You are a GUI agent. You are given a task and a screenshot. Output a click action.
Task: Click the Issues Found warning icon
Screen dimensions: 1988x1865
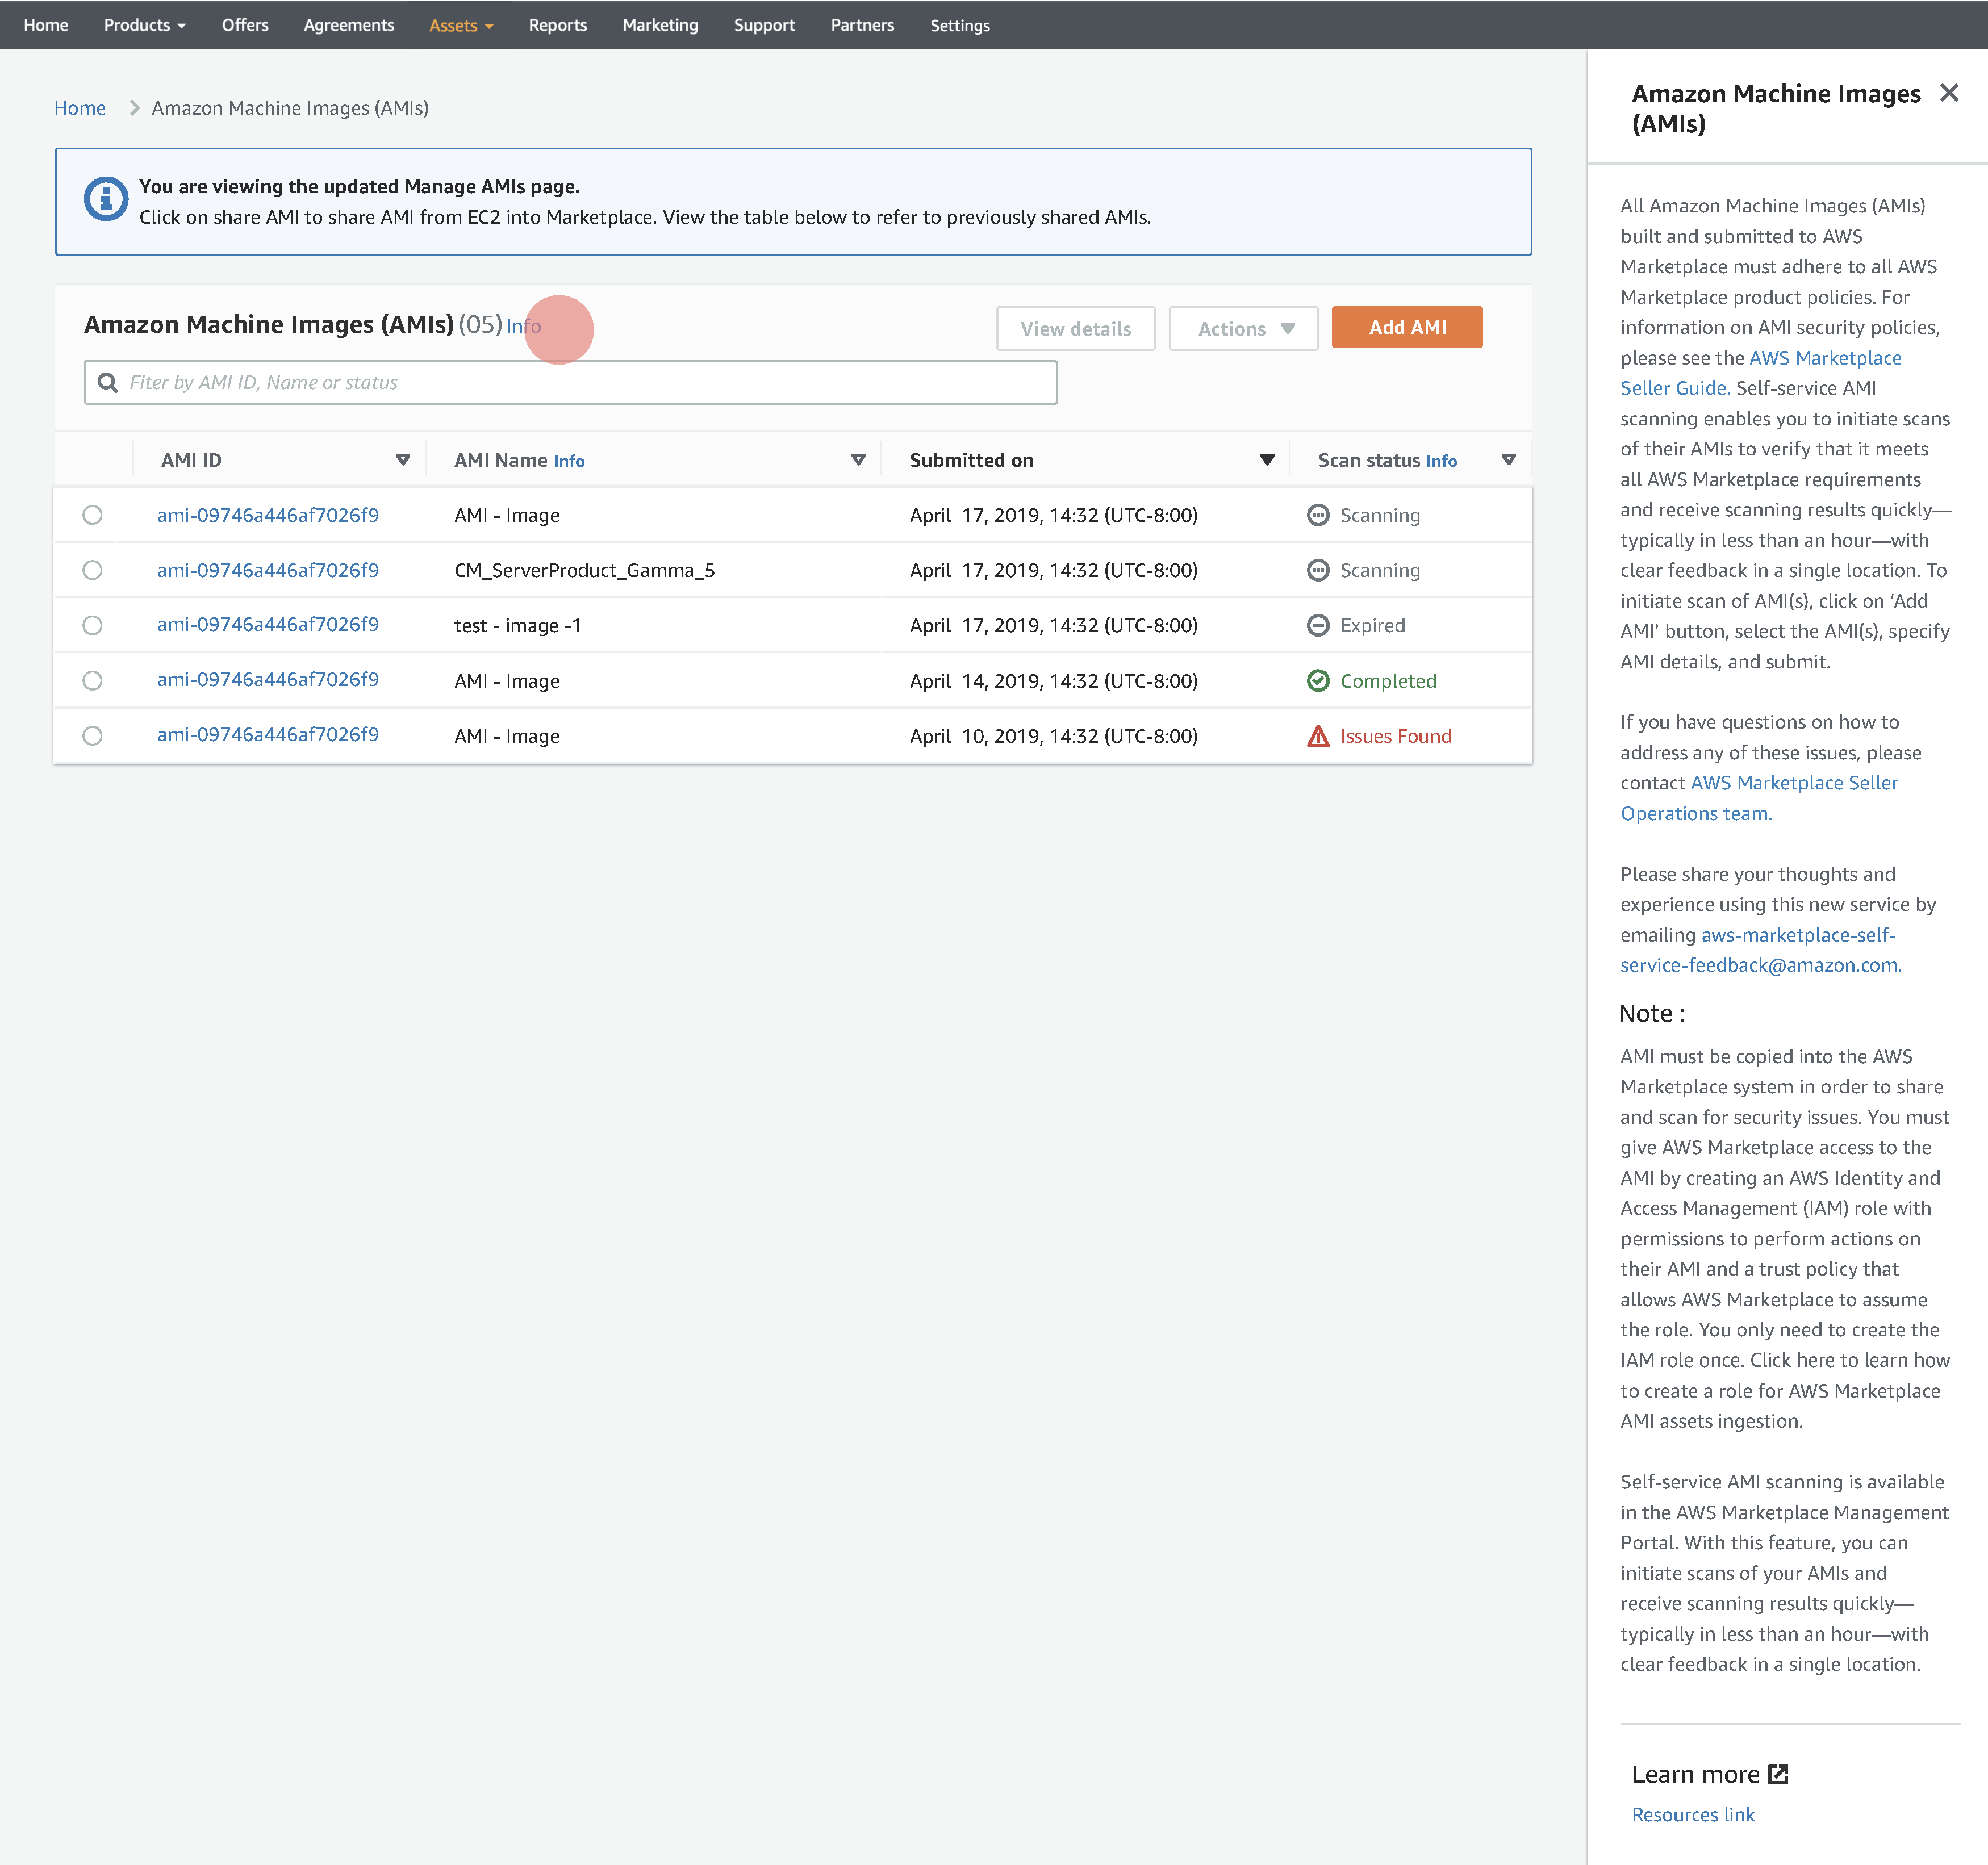pos(1318,736)
